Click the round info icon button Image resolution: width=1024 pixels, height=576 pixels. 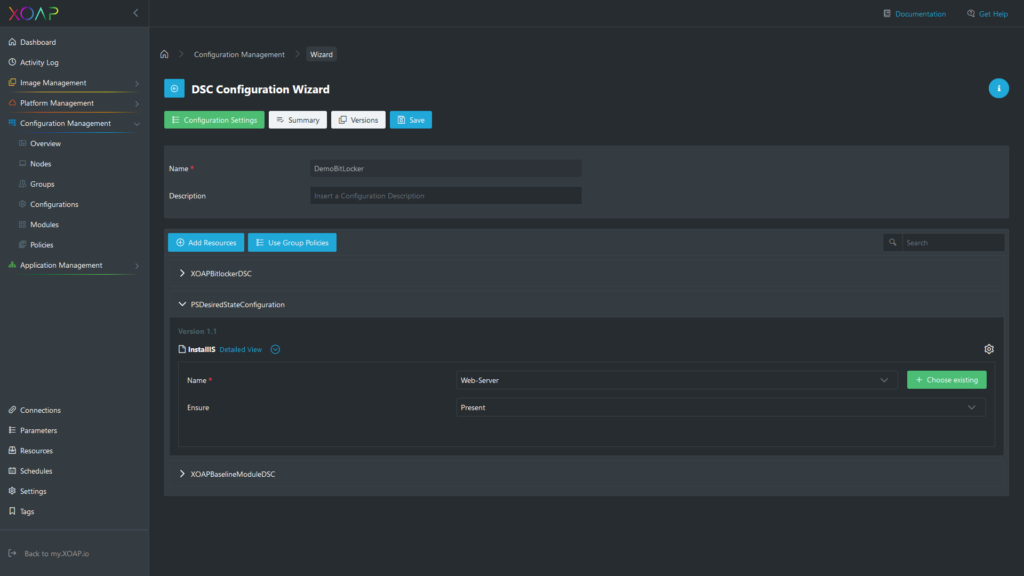pos(998,88)
